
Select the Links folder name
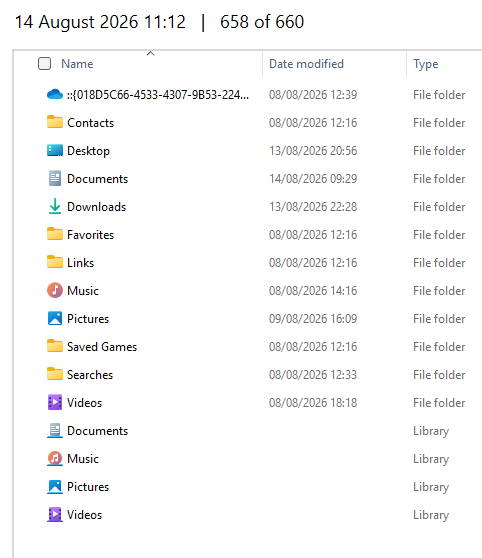click(x=80, y=263)
